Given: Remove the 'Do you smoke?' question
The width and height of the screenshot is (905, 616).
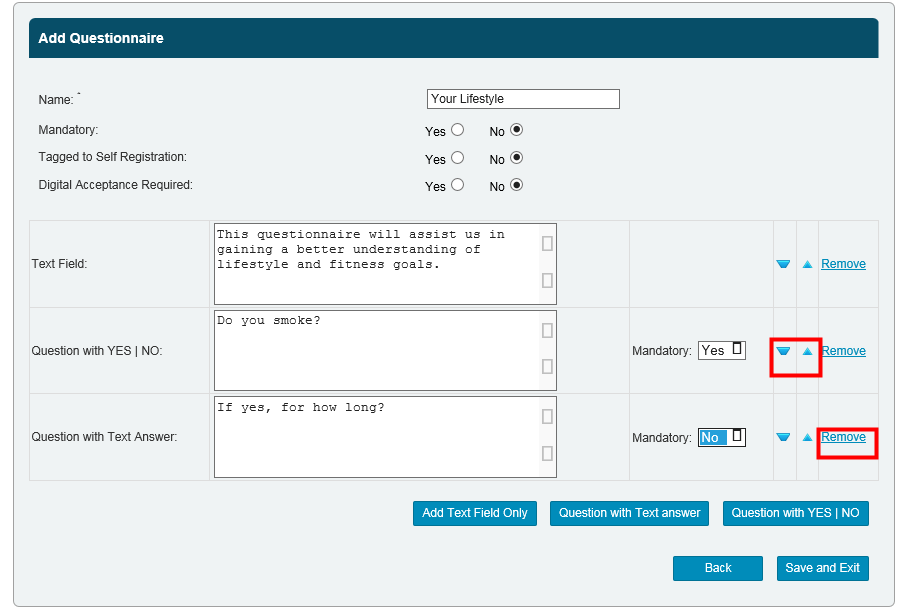Looking at the screenshot, I should click(x=843, y=351).
